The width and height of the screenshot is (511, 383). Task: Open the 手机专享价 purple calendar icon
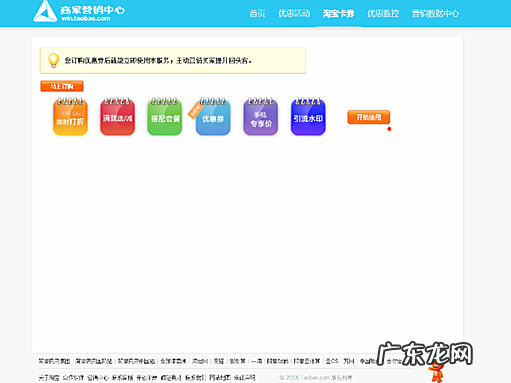260,117
